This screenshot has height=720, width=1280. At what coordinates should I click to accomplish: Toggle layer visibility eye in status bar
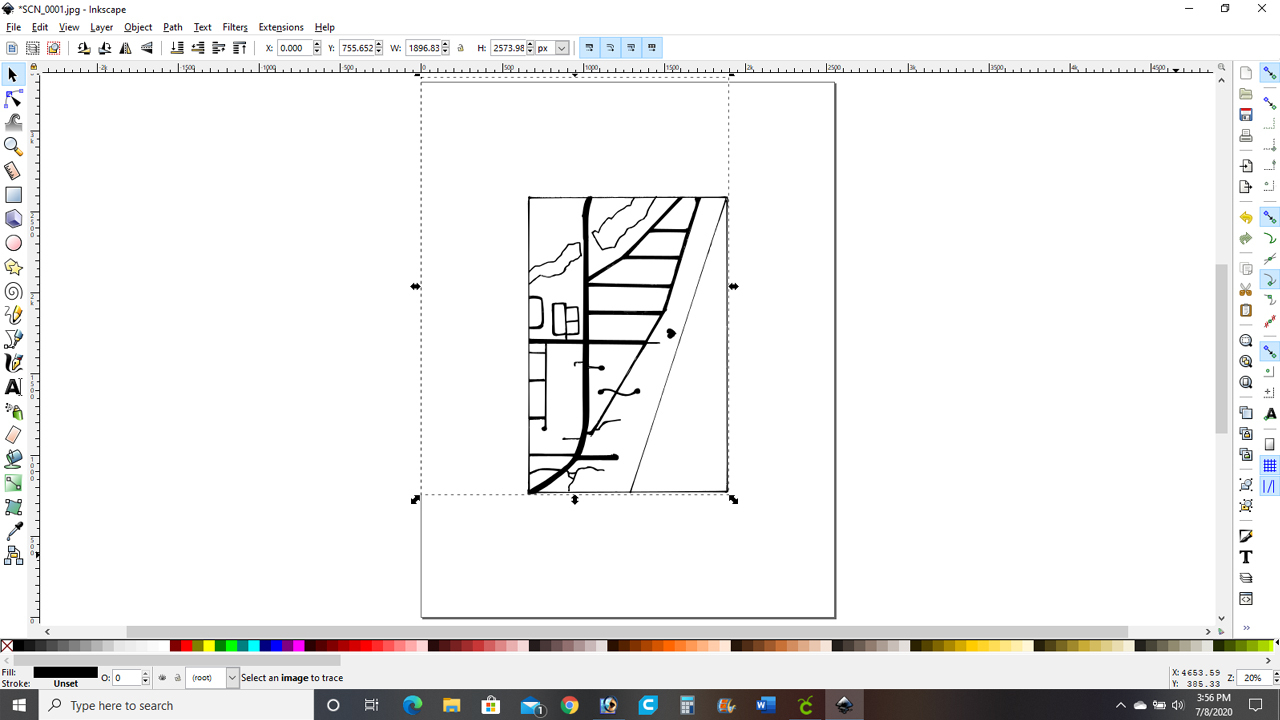click(x=162, y=678)
